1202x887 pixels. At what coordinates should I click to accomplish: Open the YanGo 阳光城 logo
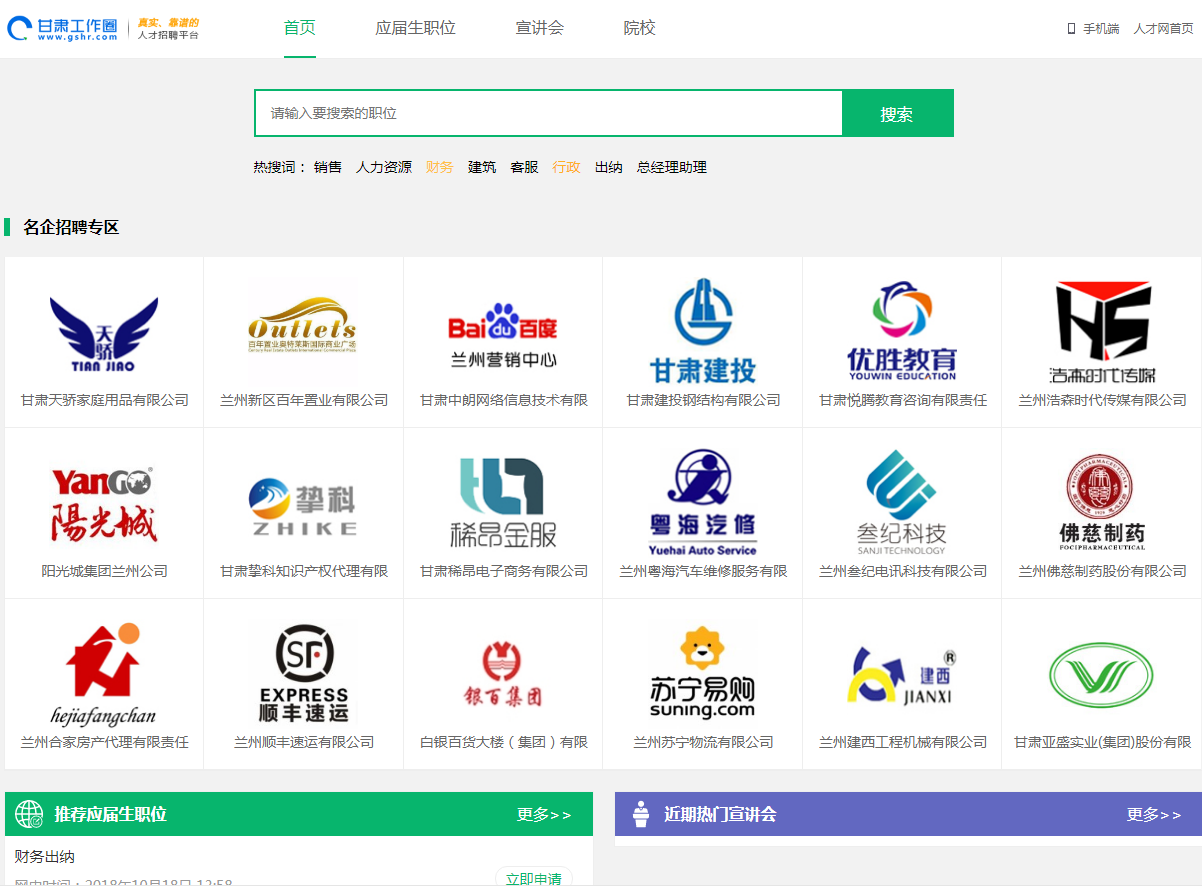click(104, 503)
